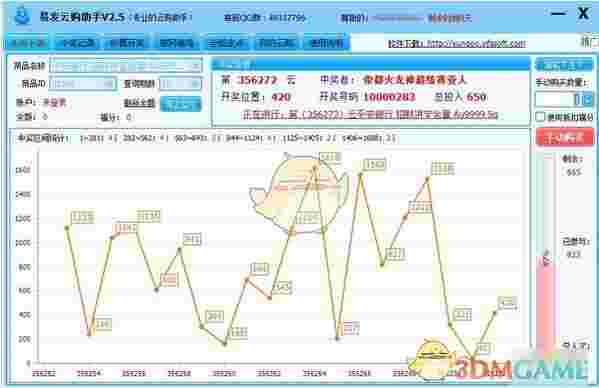Viewport: 599px width, 388px height.
Task: Expand the 商品名称 dropdown
Action: pos(196,66)
